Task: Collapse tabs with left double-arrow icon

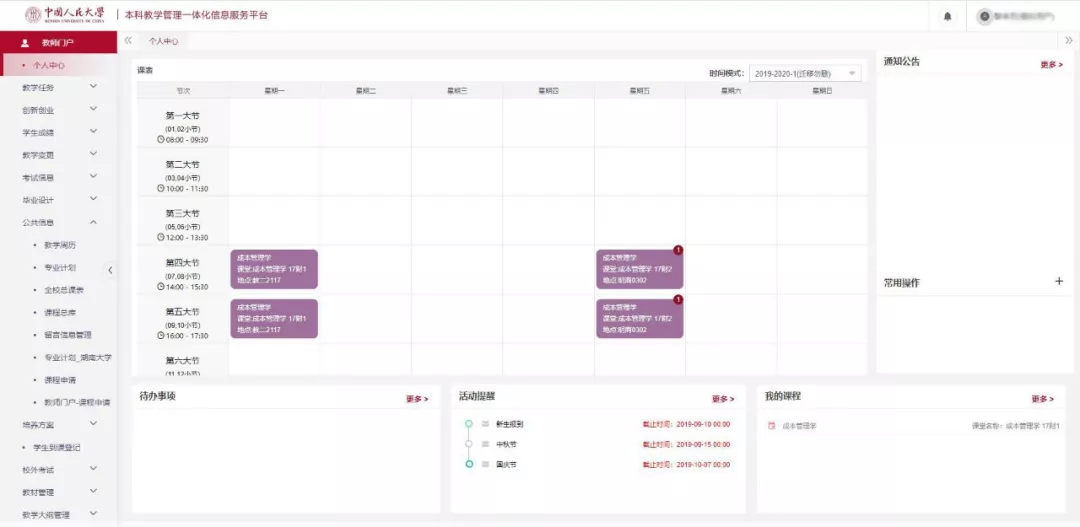Action: [128, 41]
